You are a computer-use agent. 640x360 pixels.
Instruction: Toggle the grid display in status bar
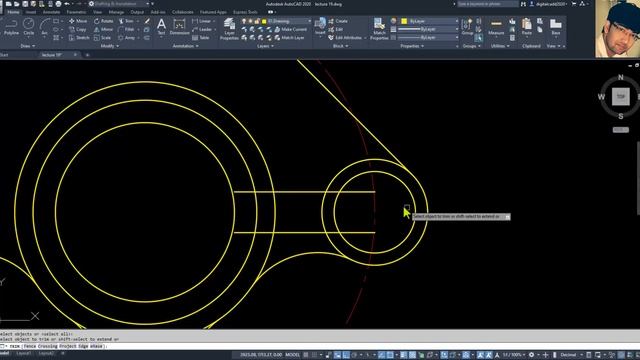coord(306,355)
